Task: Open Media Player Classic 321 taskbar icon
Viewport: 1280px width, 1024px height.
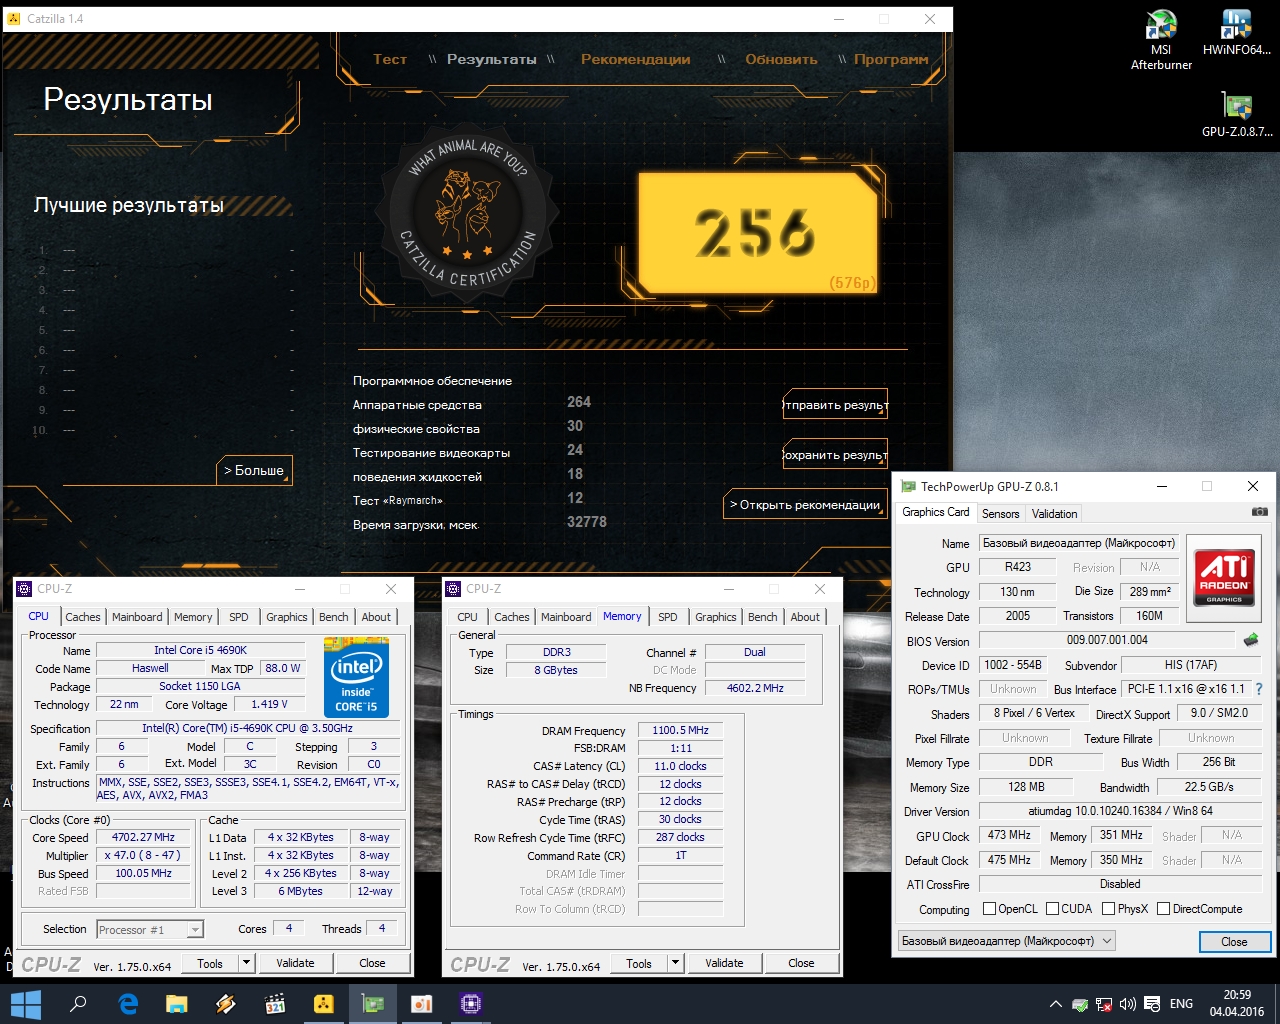Action: coord(275,1004)
